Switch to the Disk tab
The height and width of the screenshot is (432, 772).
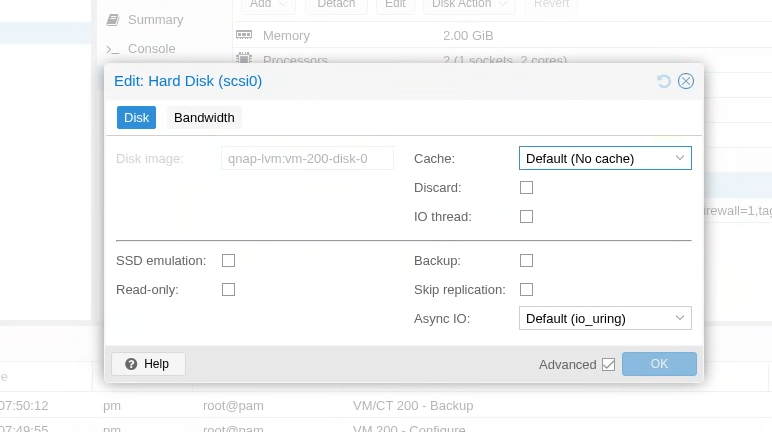pos(136,118)
